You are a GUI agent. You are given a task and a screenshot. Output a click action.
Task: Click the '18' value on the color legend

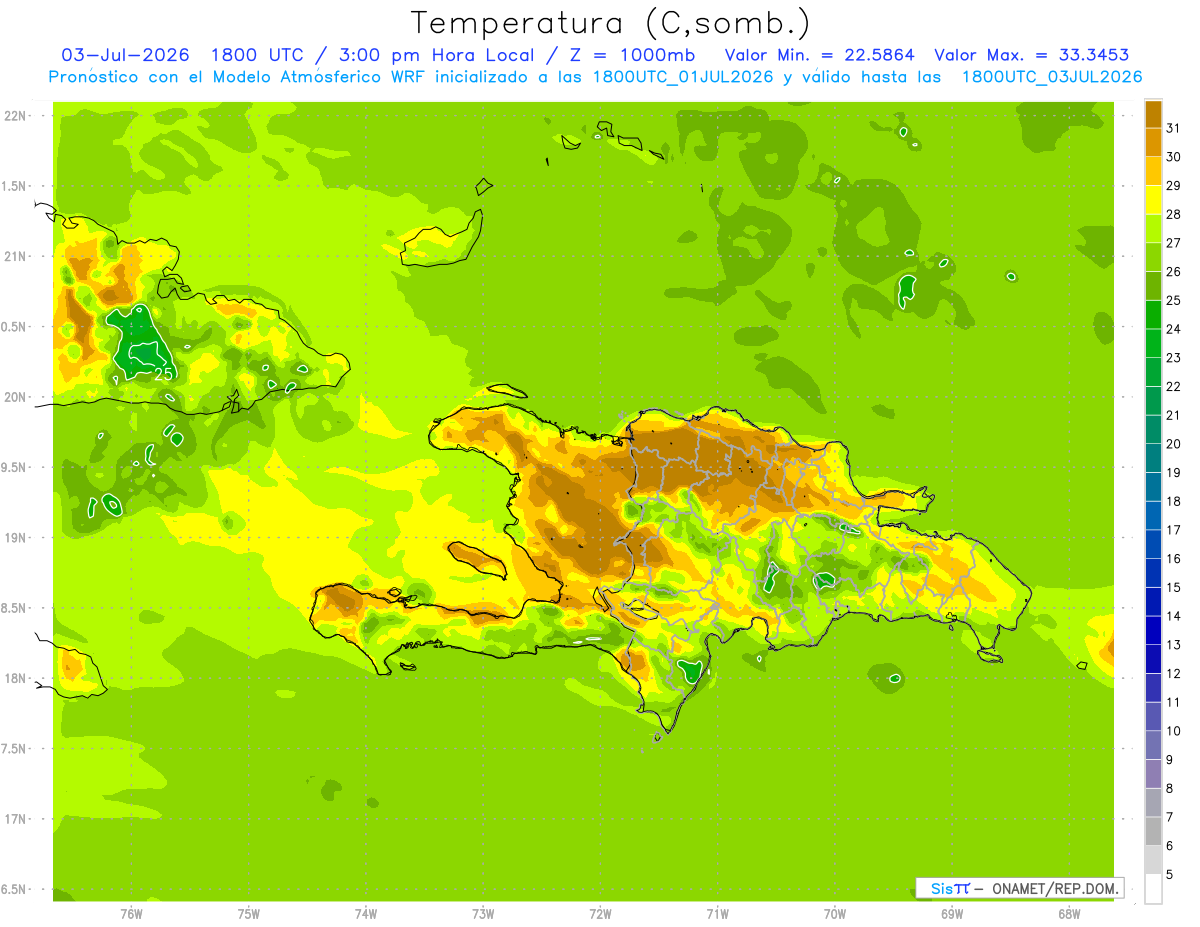point(1173,501)
